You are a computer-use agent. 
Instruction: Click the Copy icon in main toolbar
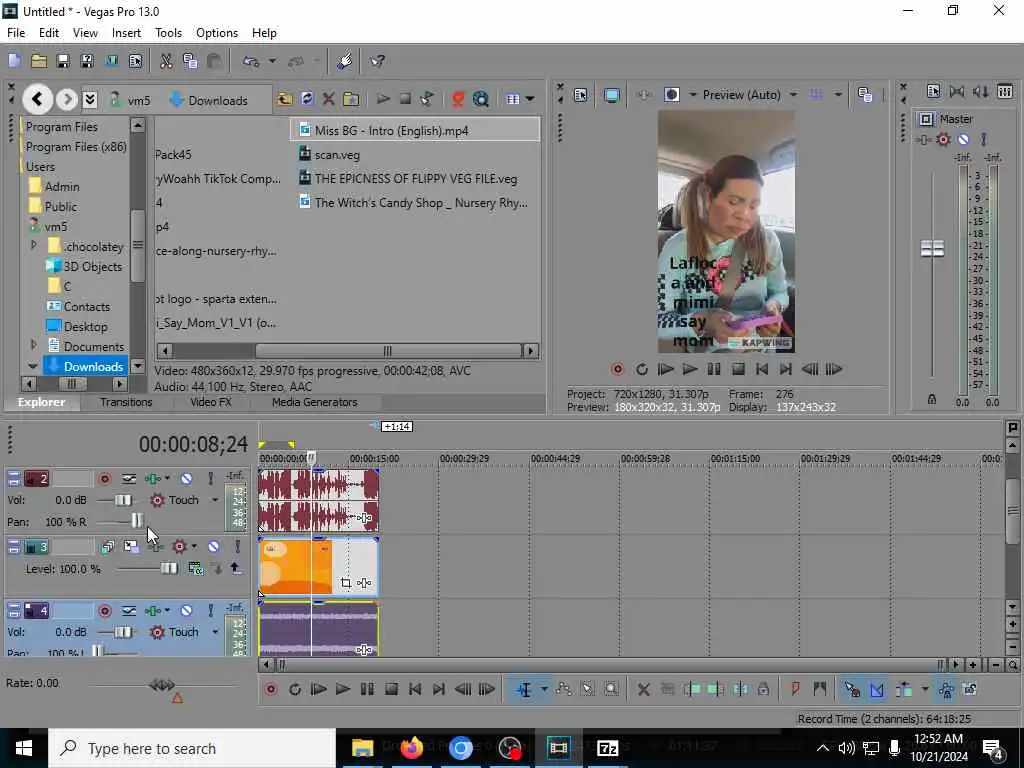click(190, 61)
